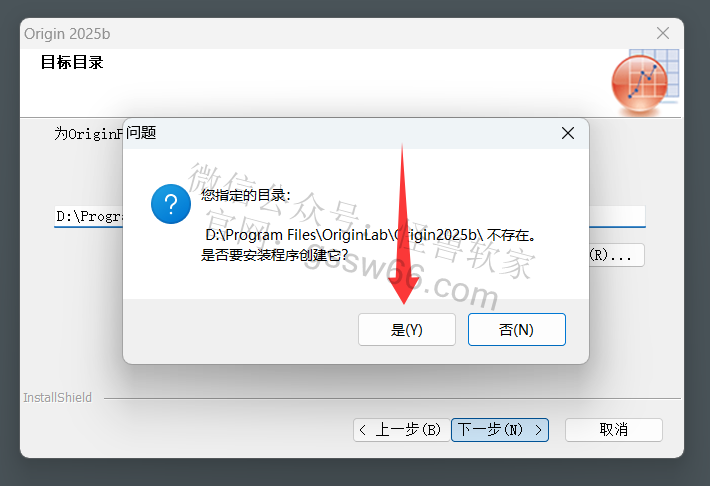Click the partially hidden browse (R)... button

(x=616, y=255)
